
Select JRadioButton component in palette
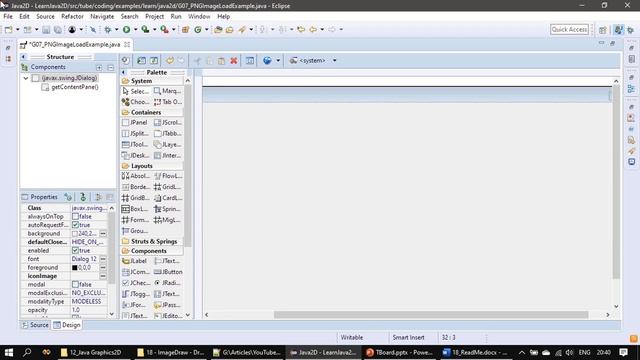point(167,283)
